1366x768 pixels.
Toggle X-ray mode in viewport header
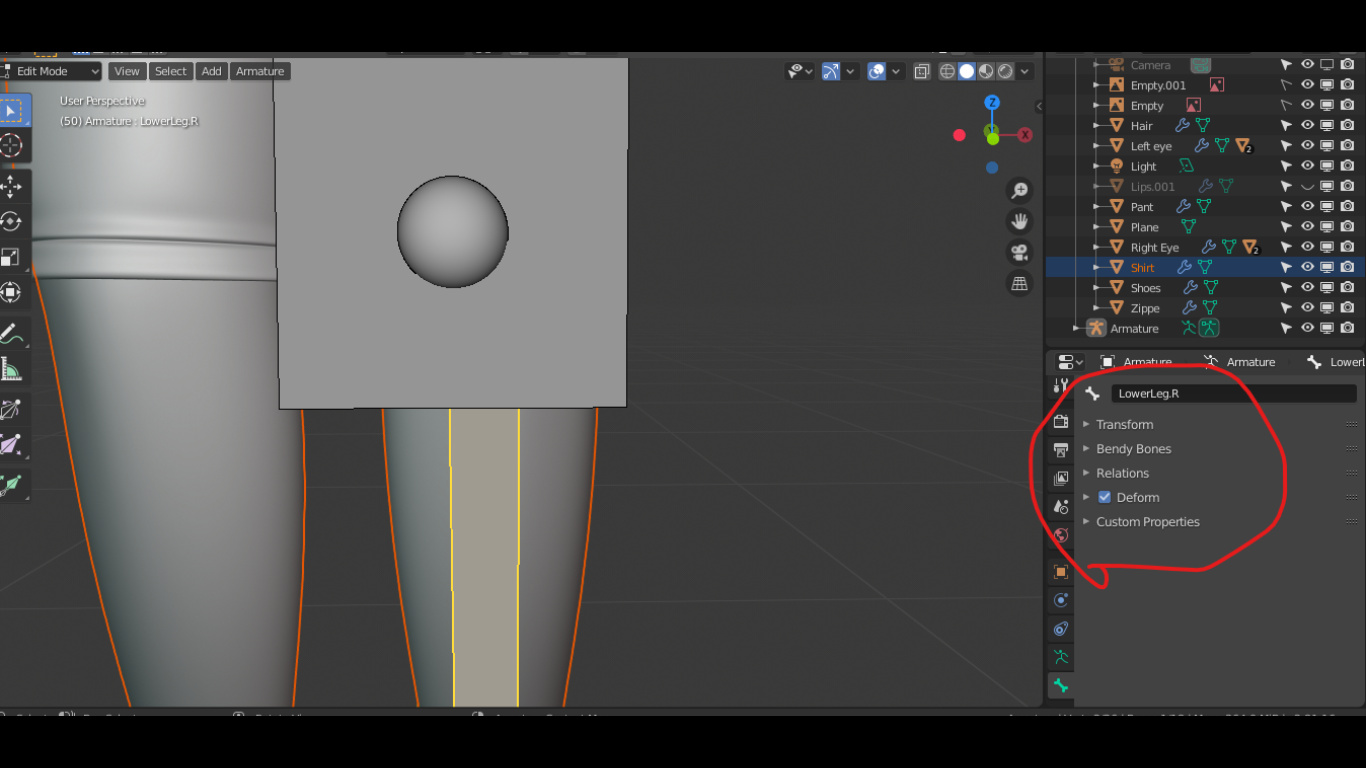click(921, 71)
